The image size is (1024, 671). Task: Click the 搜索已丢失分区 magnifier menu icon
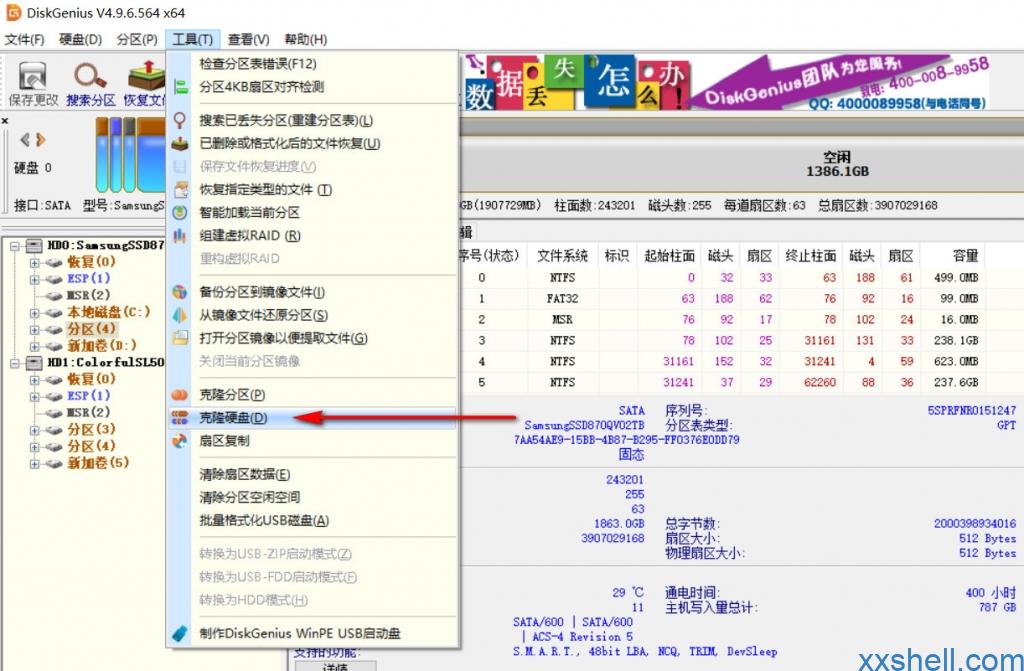click(x=180, y=120)
